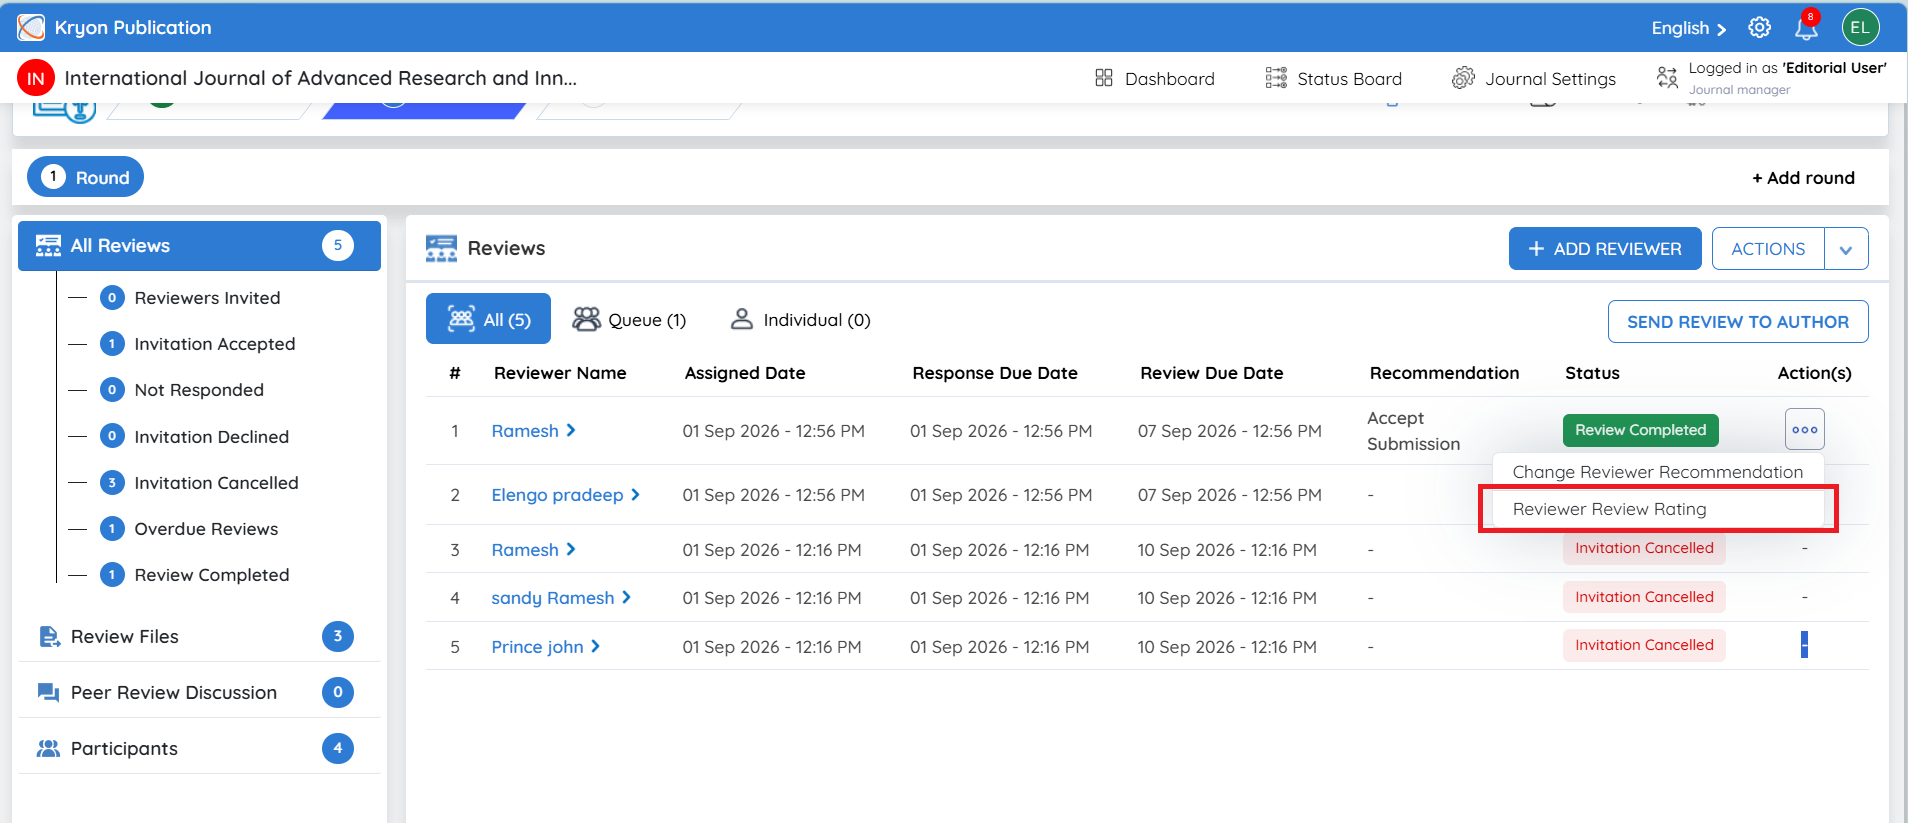Select Reviewers Invited filter
Screen dimensions: 1908x823
point(207,298)
